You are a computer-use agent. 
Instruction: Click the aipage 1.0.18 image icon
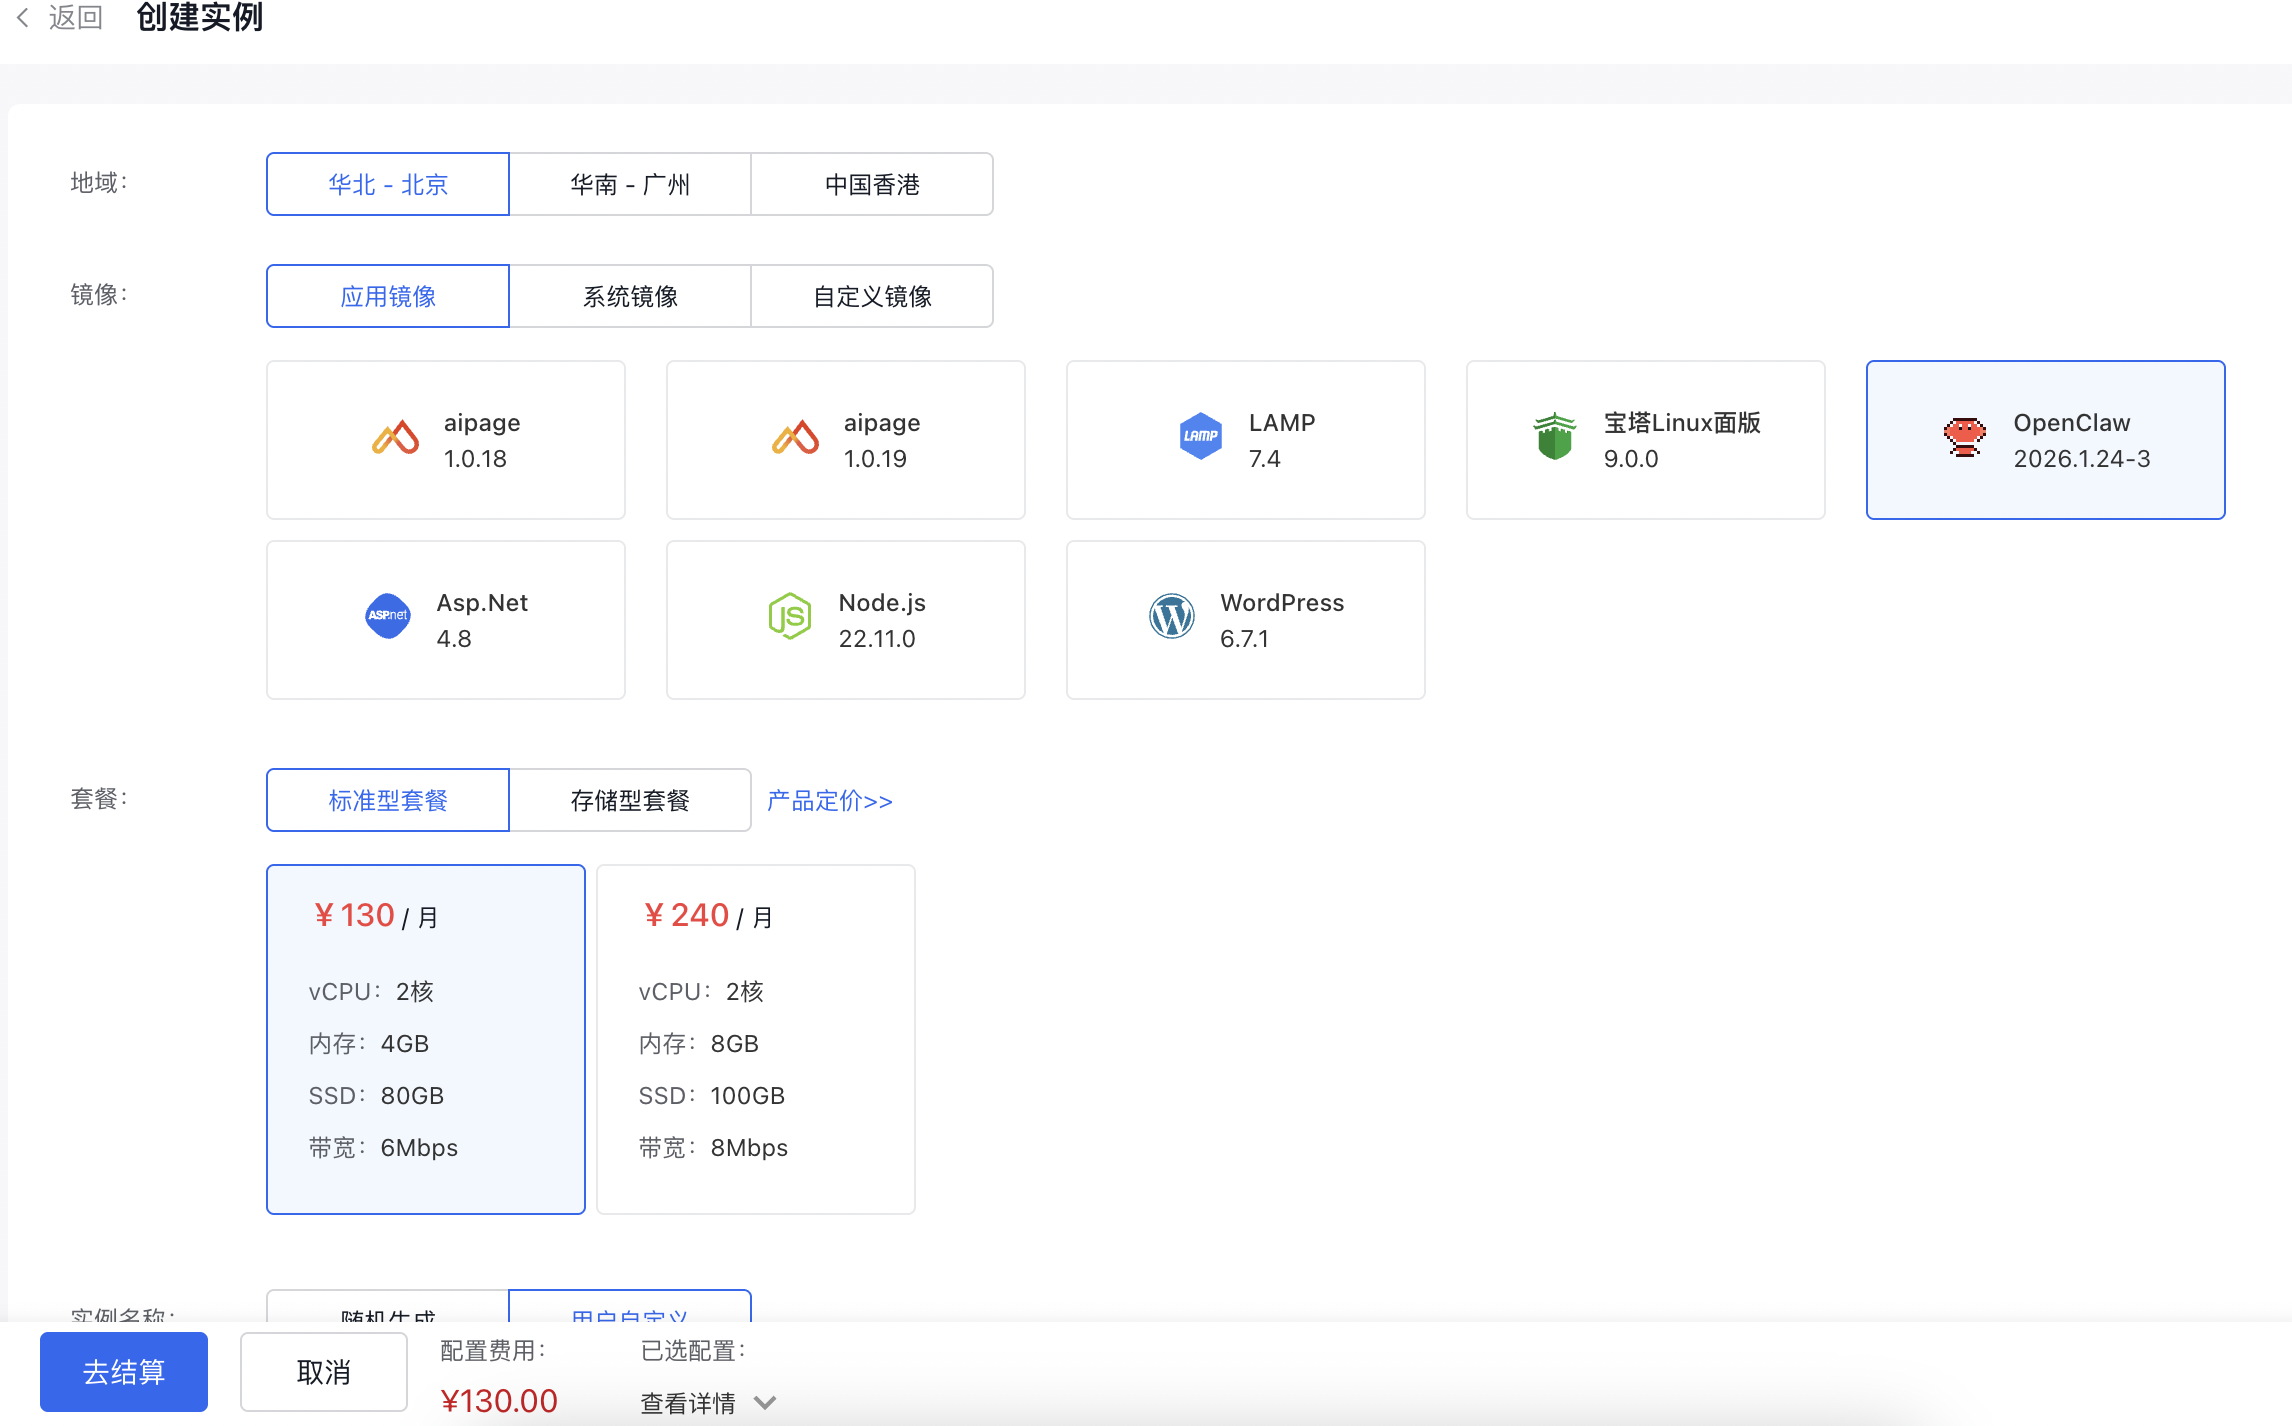point(395,438)
